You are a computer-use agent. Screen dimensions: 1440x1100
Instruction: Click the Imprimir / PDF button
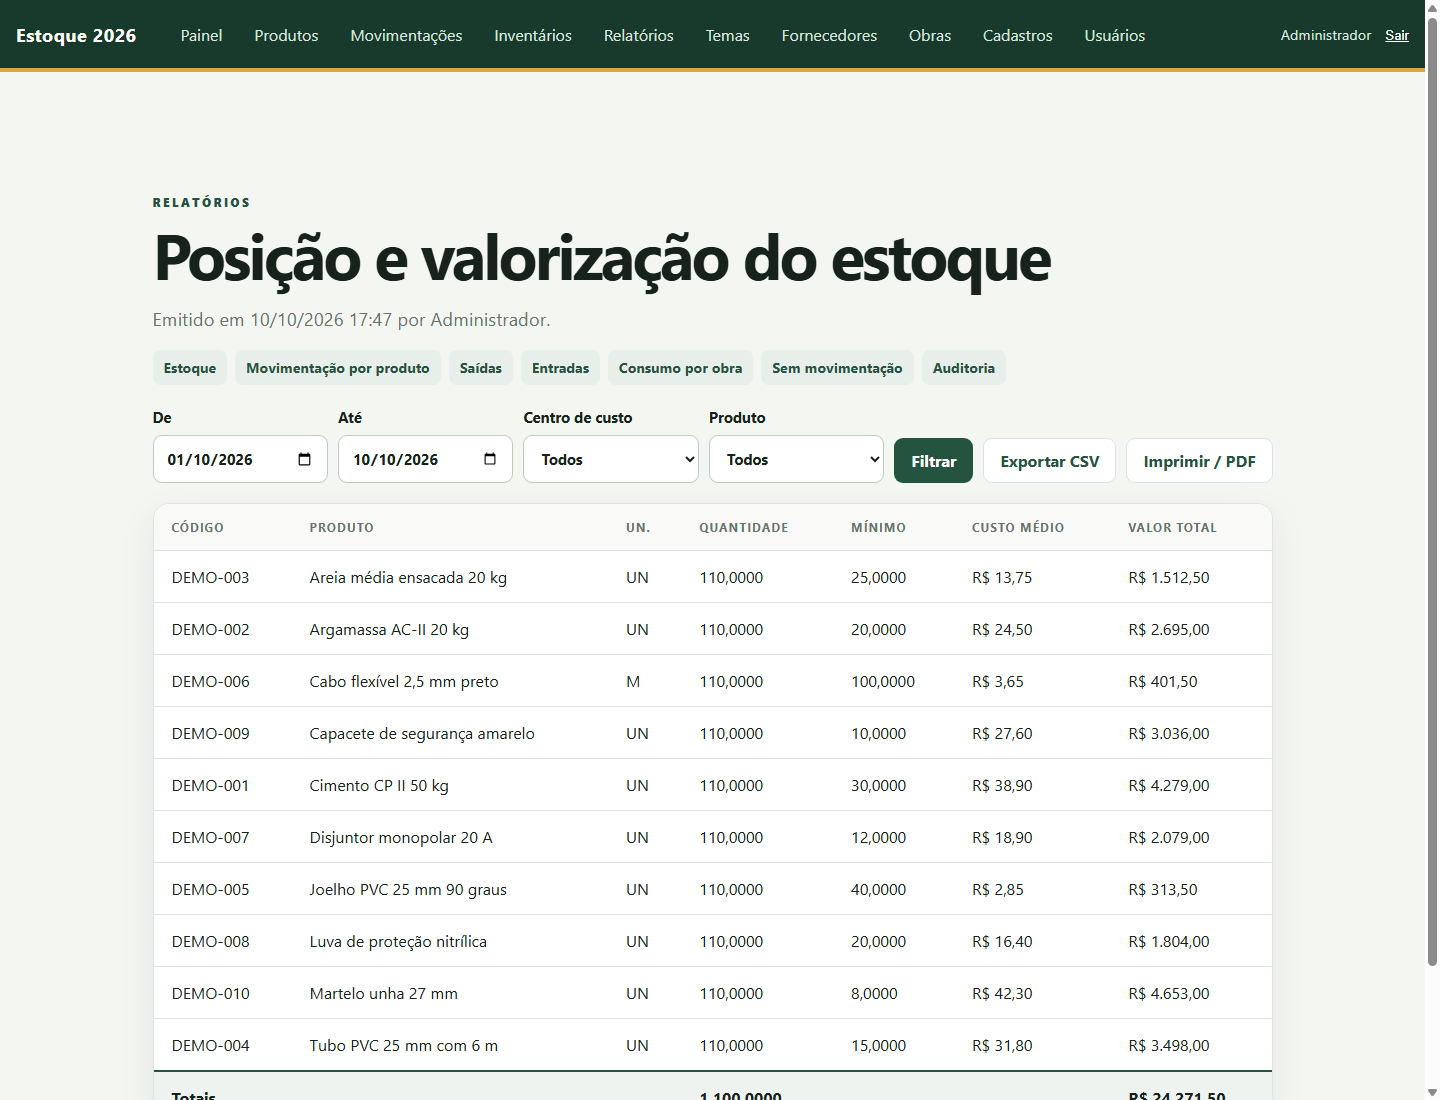coord(1199,461)
